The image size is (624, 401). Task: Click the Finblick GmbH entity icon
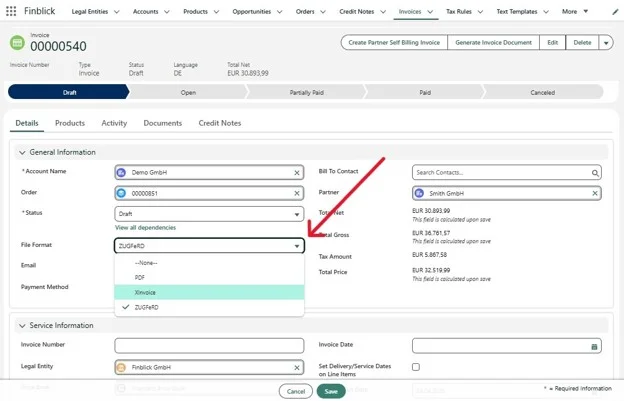(x=121, y=368)
